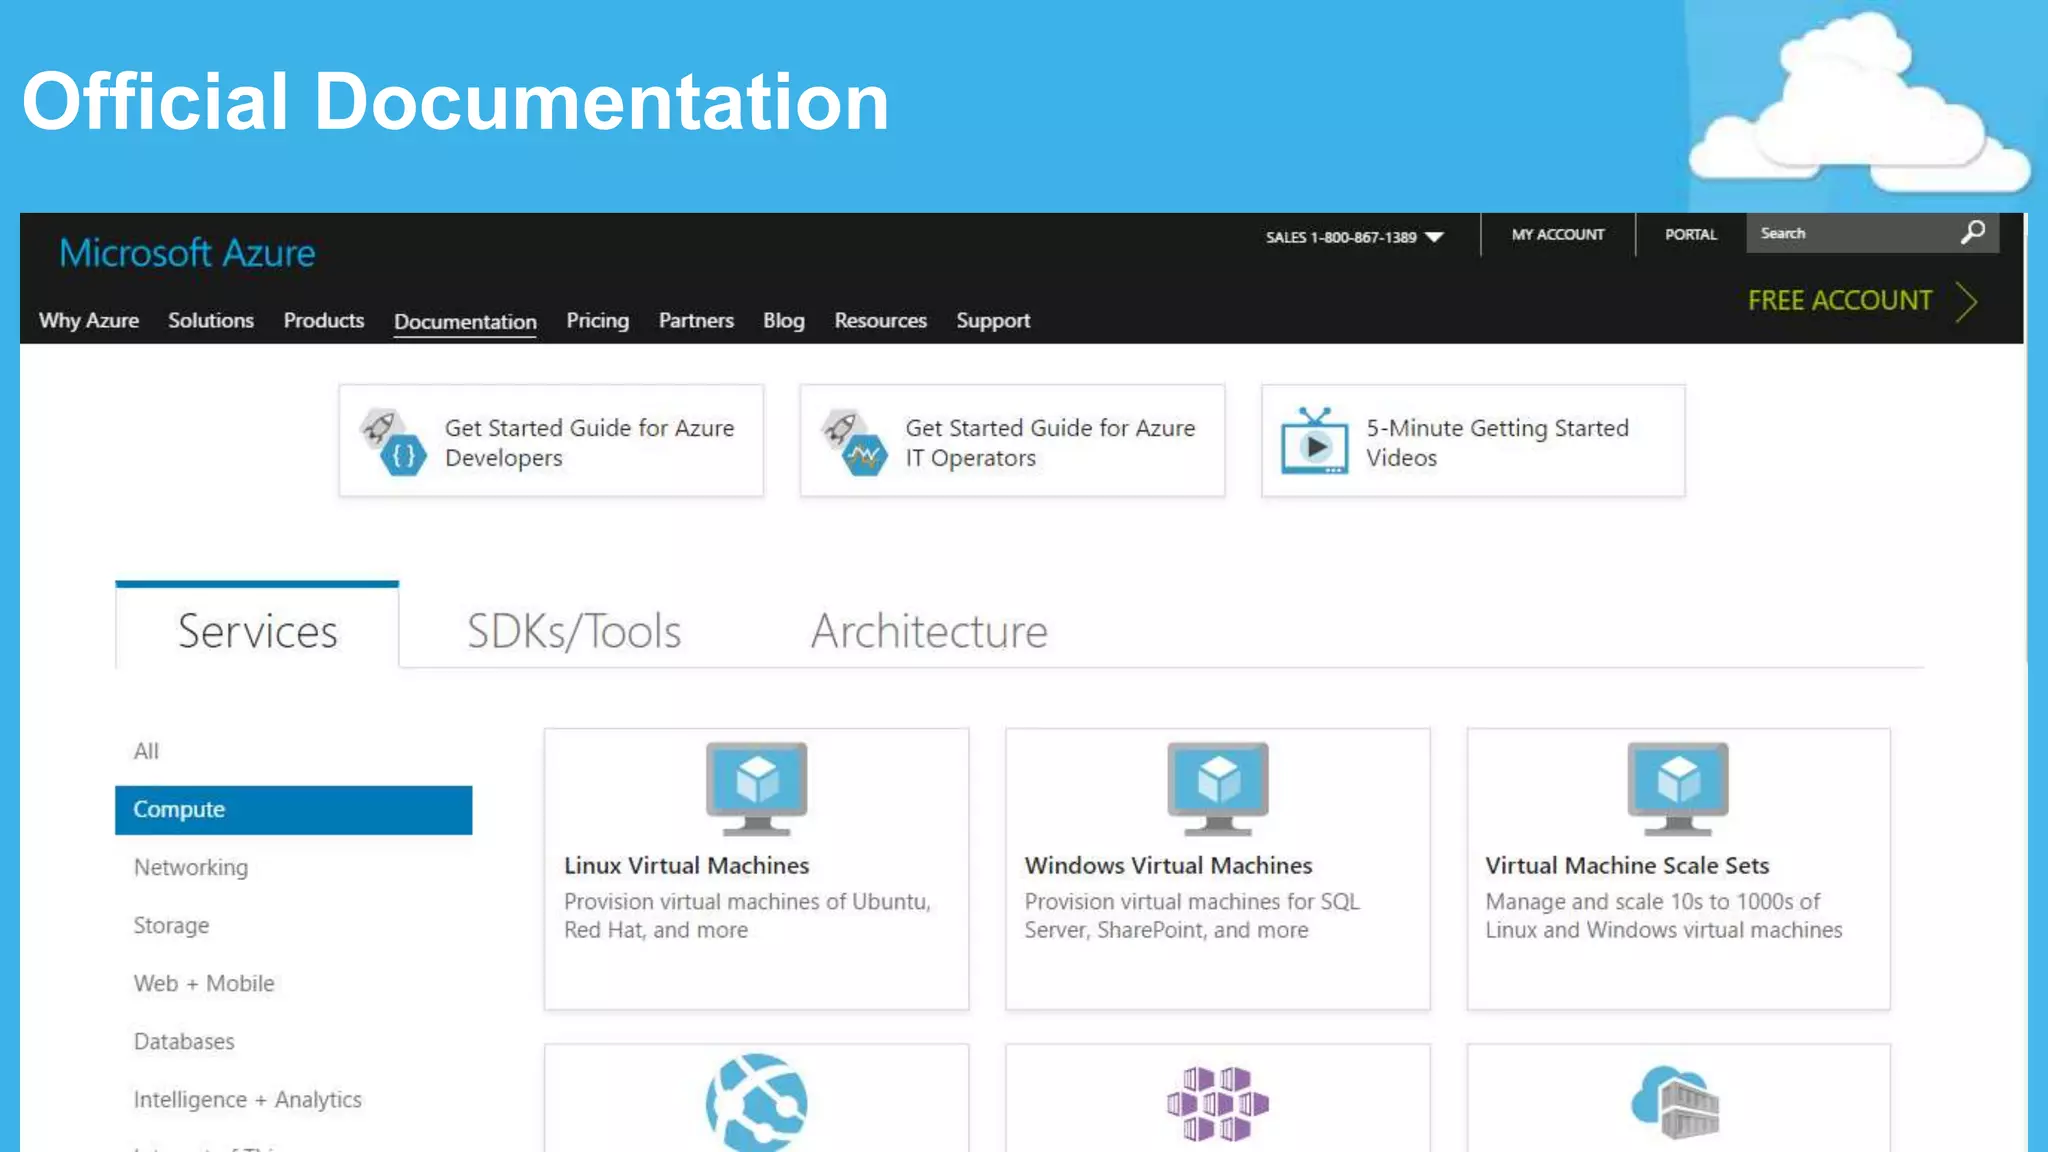Expand the Sales phone number dropdown
Screen dimensions: 2048x1152
click(x=1434, y=237)
